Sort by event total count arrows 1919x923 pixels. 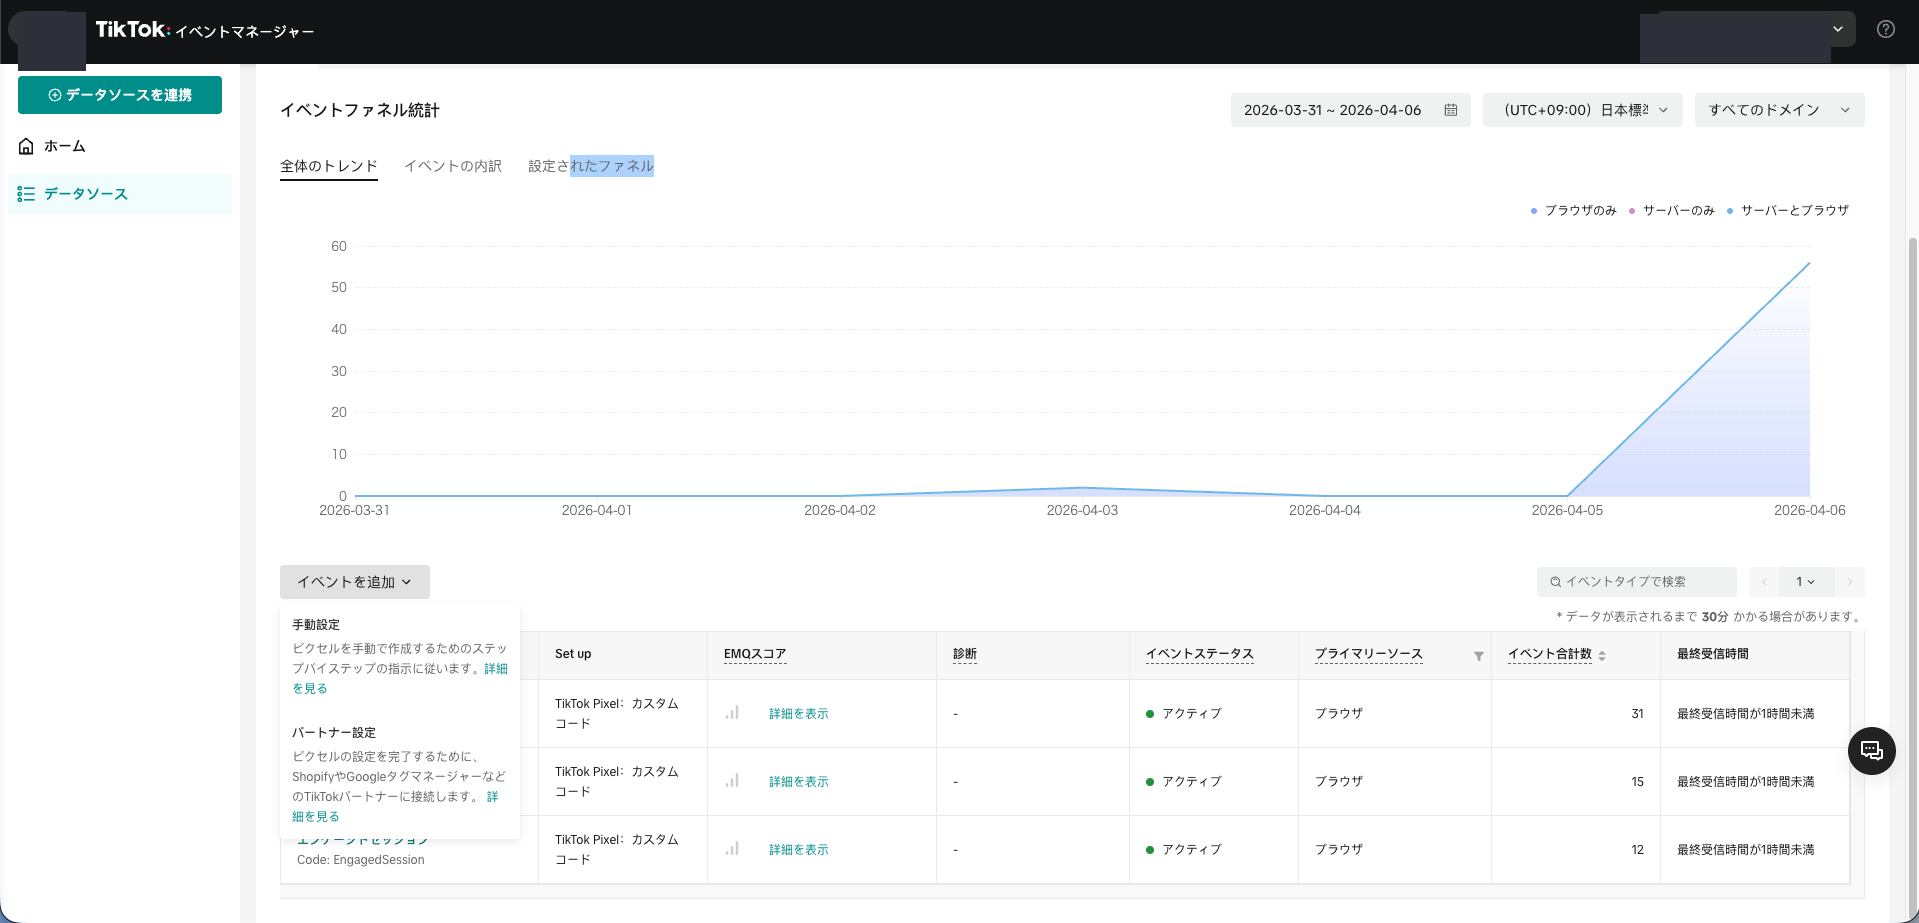tap(1602, 656)
